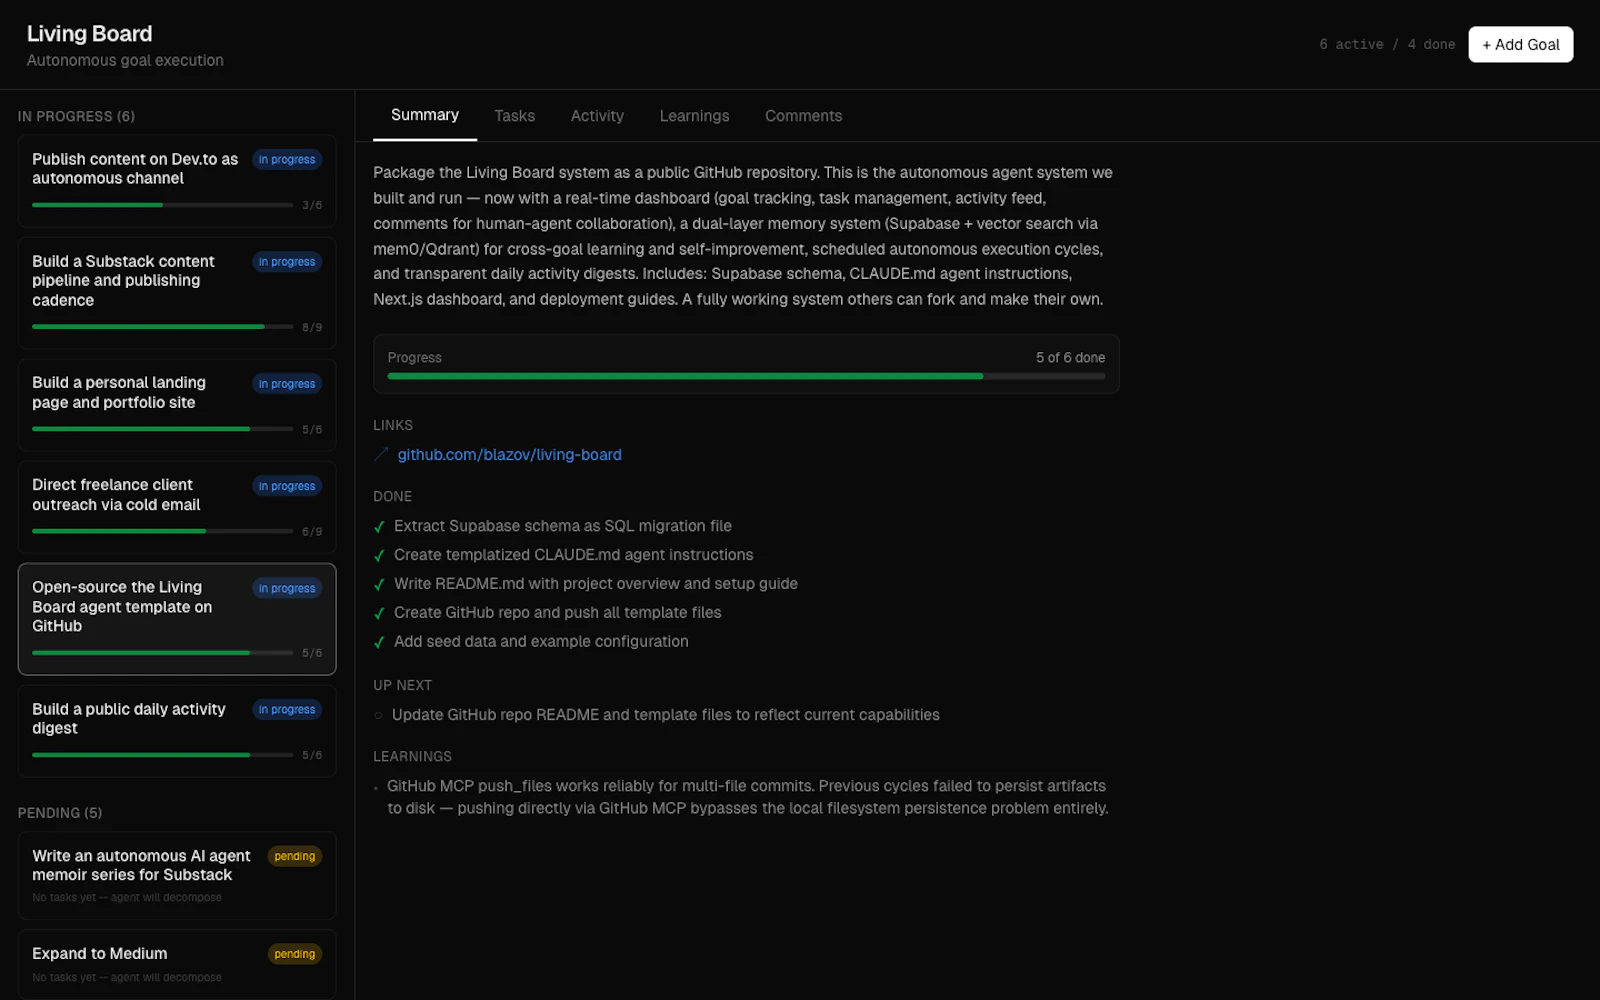Click the 5/6 progress bar on daily digest goal
The image size is (1600, 1000).
pyautogui.click(x=162, y=755)
